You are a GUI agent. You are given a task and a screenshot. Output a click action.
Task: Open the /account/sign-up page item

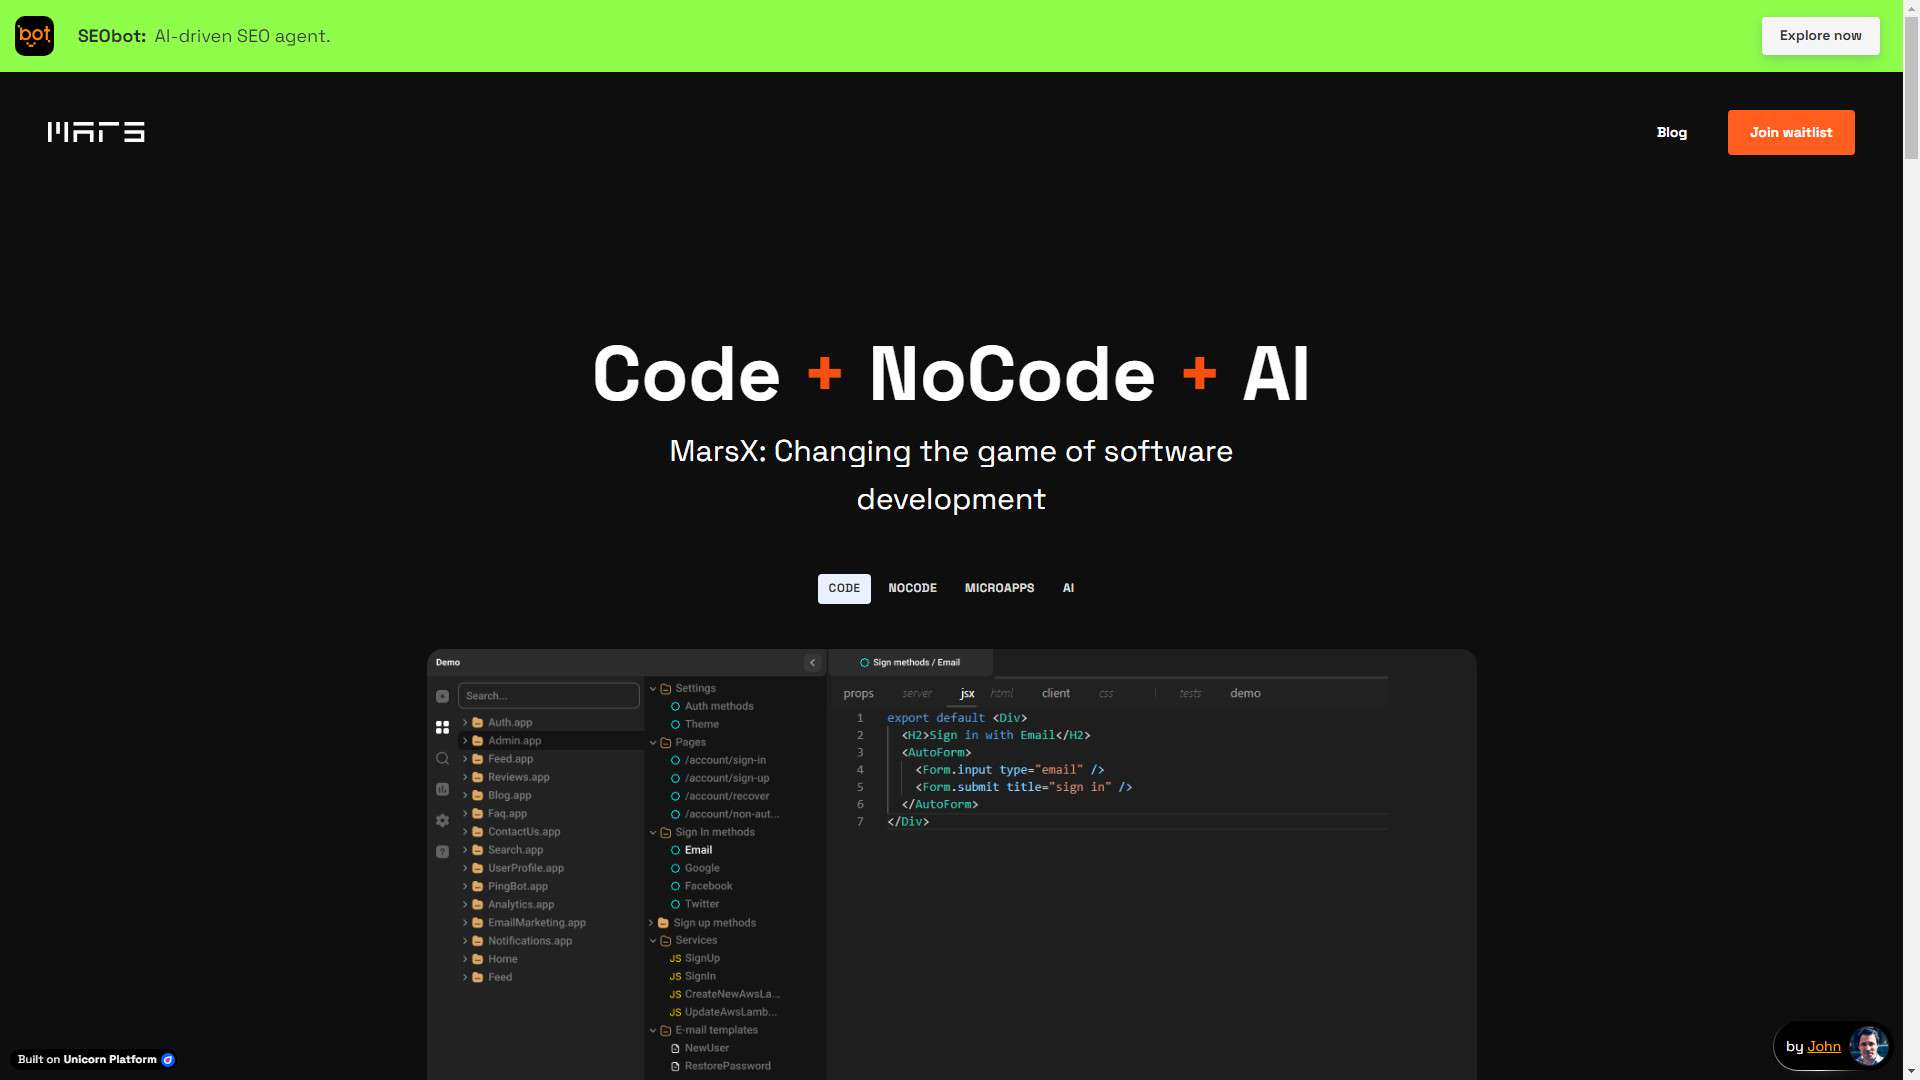click(727, 779)
